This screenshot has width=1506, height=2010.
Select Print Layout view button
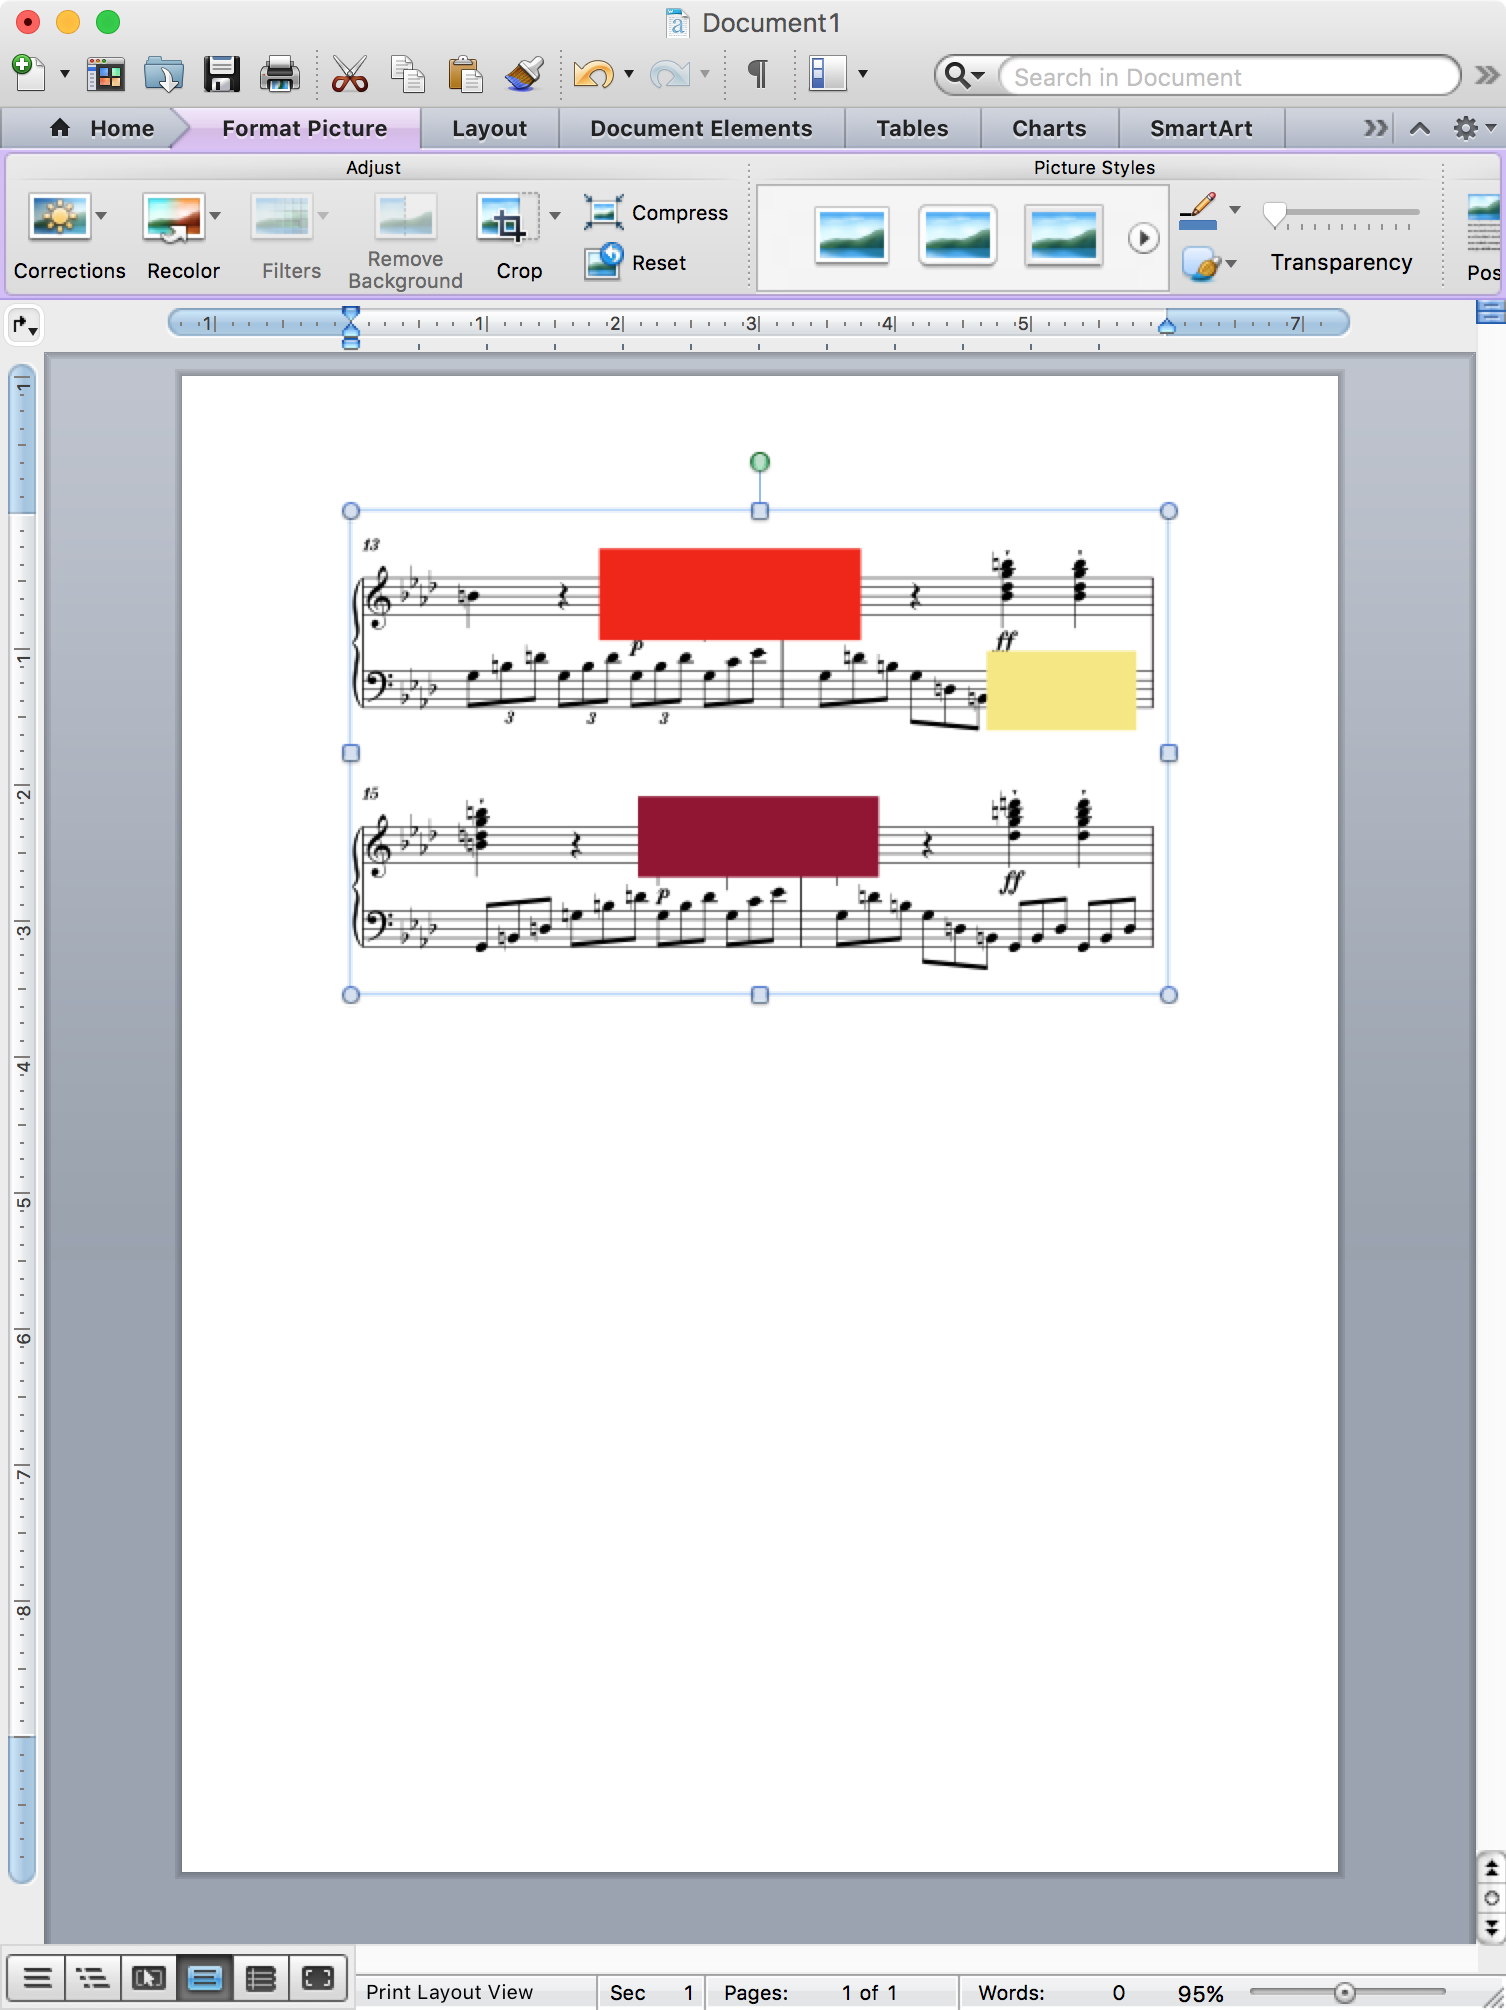coord(205,1978)
